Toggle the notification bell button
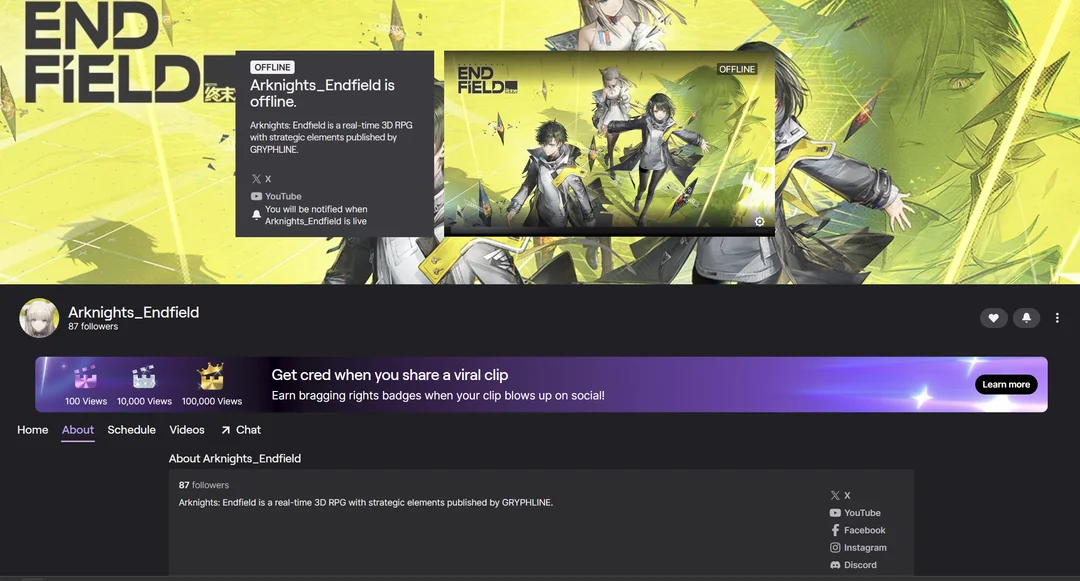 (x=1026, y=317)
